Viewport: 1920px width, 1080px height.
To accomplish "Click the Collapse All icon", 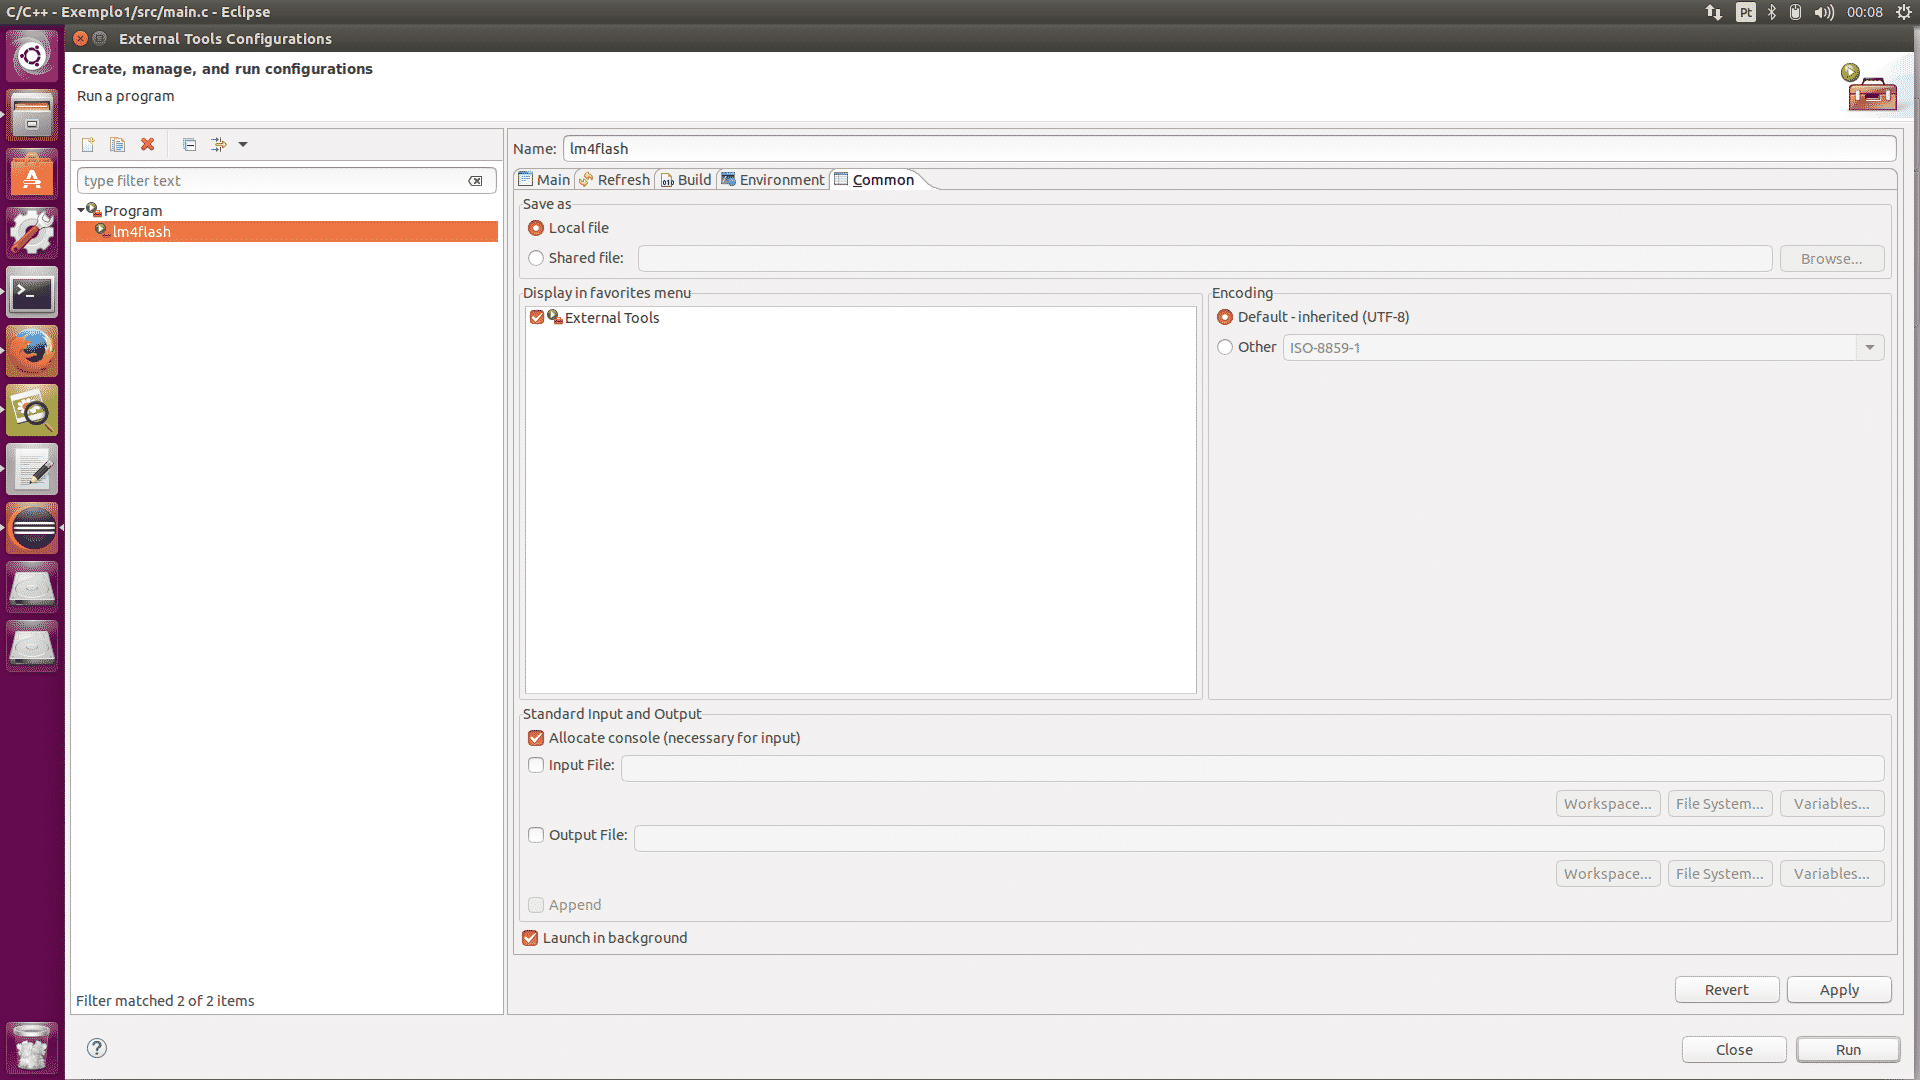I will [x=189, y=144].
